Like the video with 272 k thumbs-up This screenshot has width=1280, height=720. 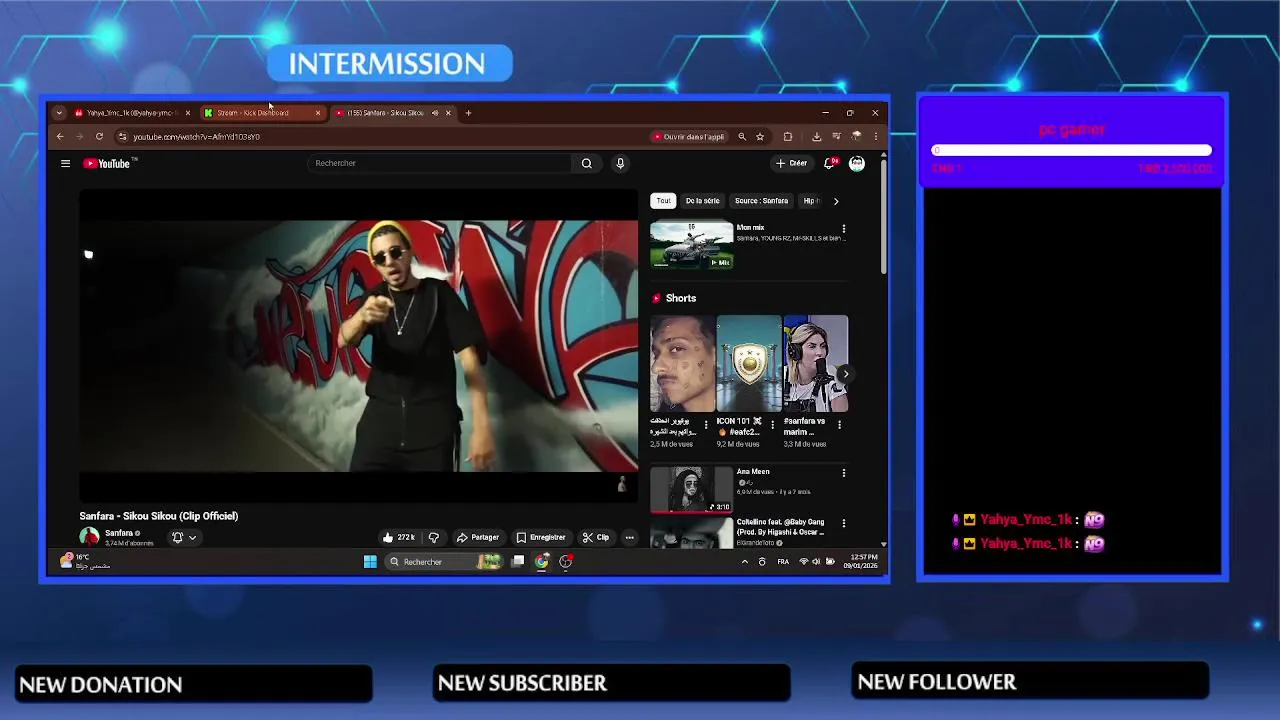398,537
